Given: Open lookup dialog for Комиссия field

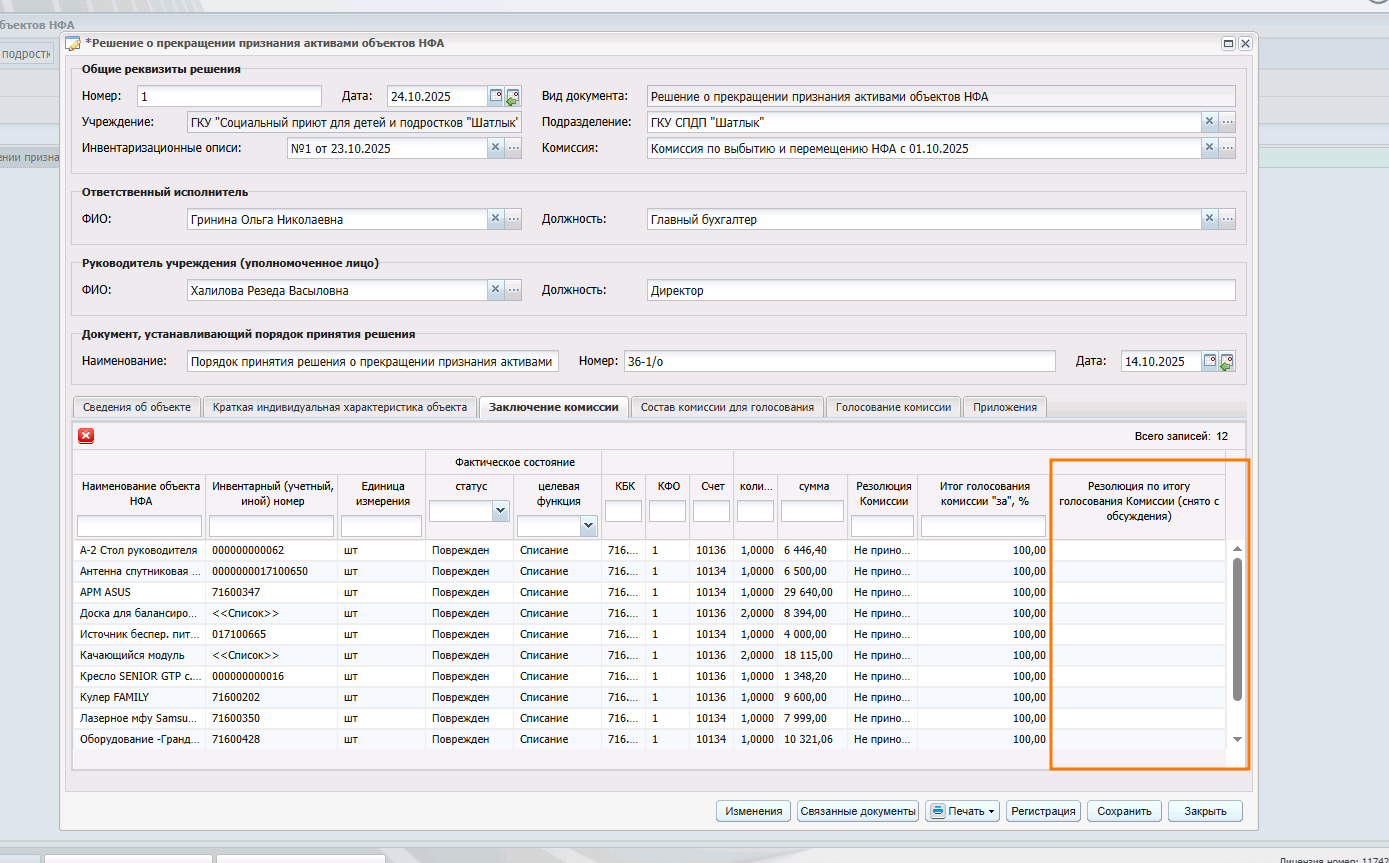Looking at the screenshot, I should point(1227,148).
